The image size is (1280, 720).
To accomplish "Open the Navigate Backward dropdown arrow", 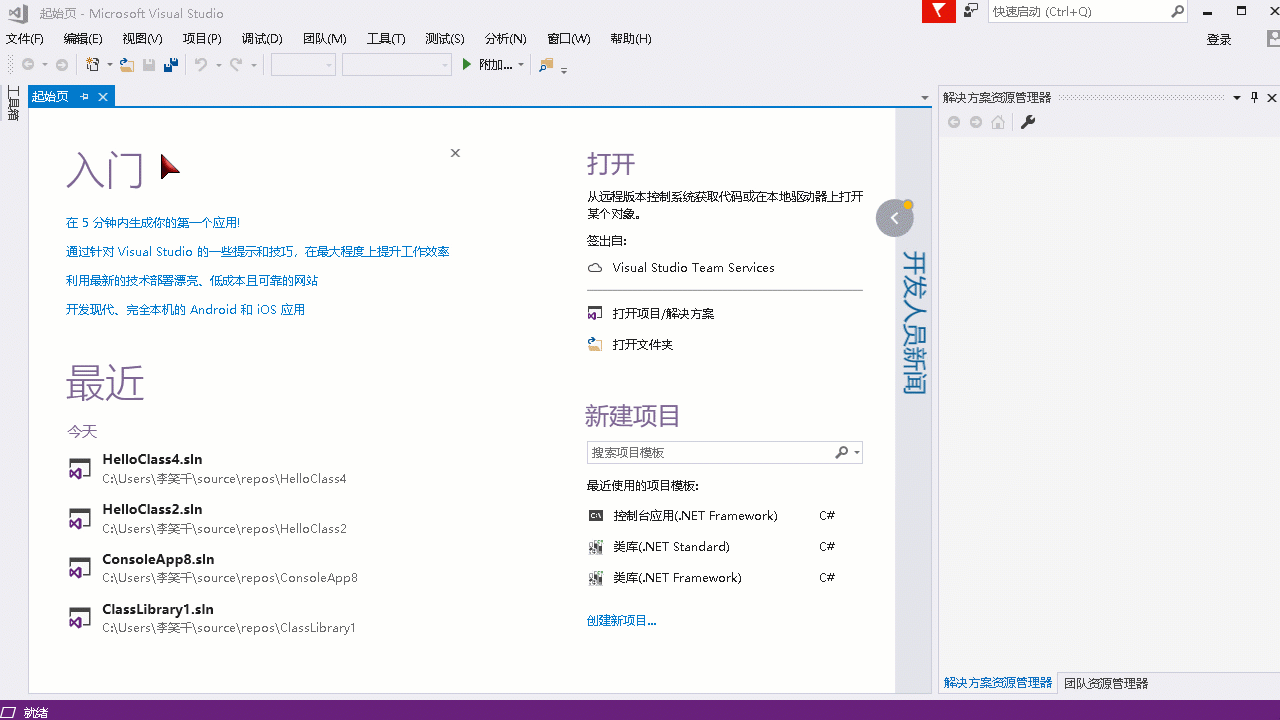I will pos(45,65).
